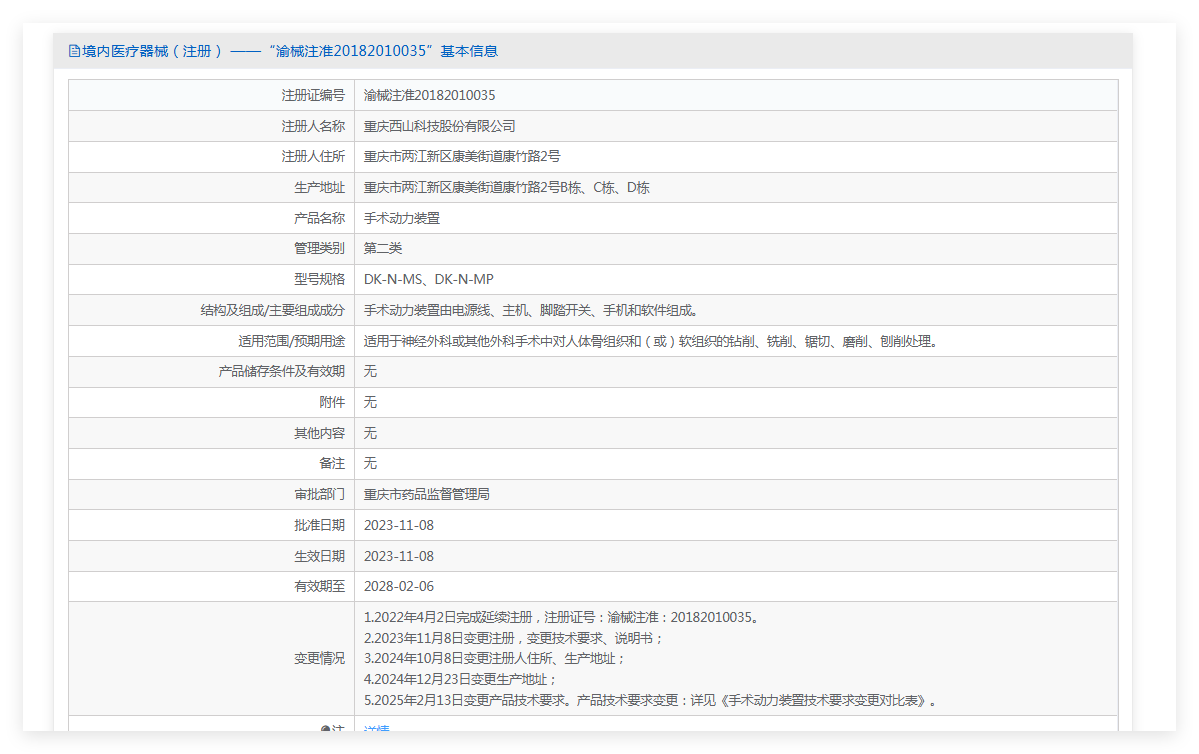
Task: Select the 无 value in the 附件 row
Action: [x=370, y=402]
